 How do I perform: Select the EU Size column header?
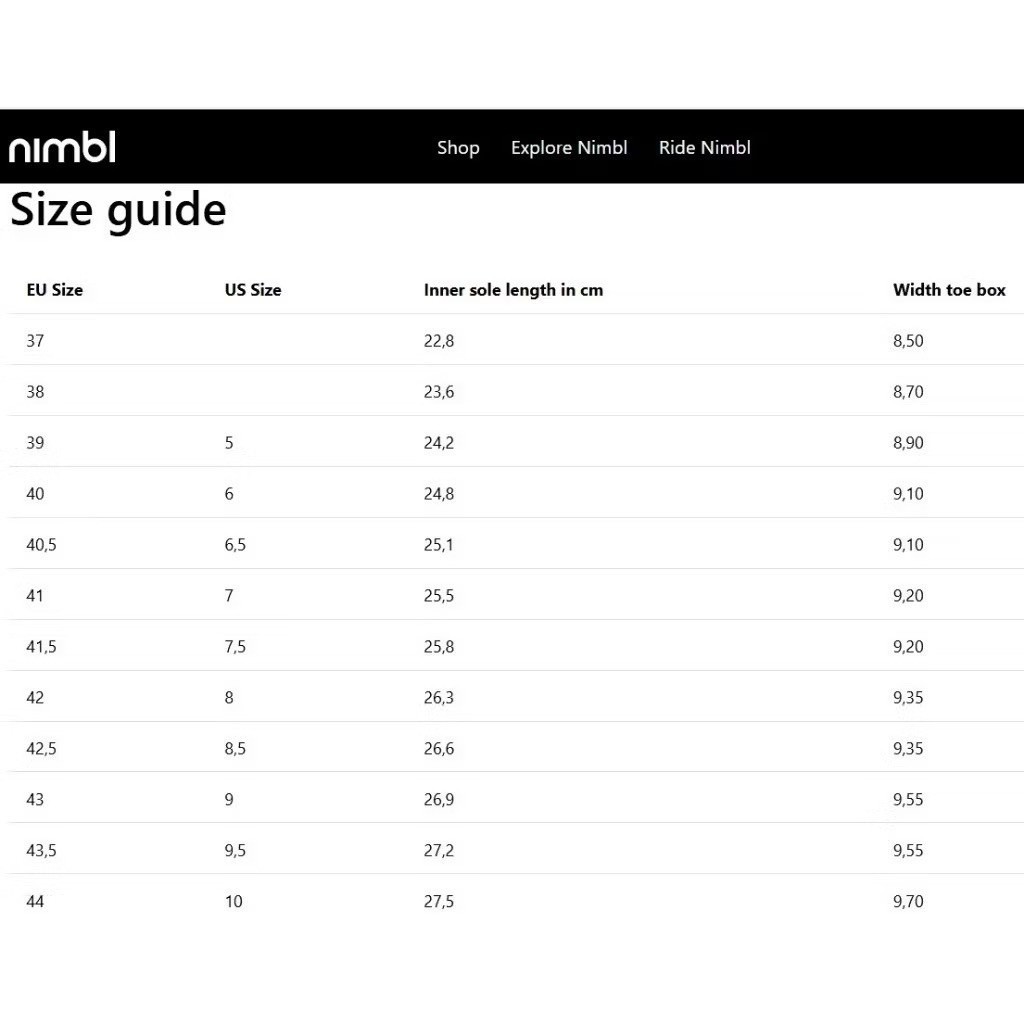click(x=55, y=290)
